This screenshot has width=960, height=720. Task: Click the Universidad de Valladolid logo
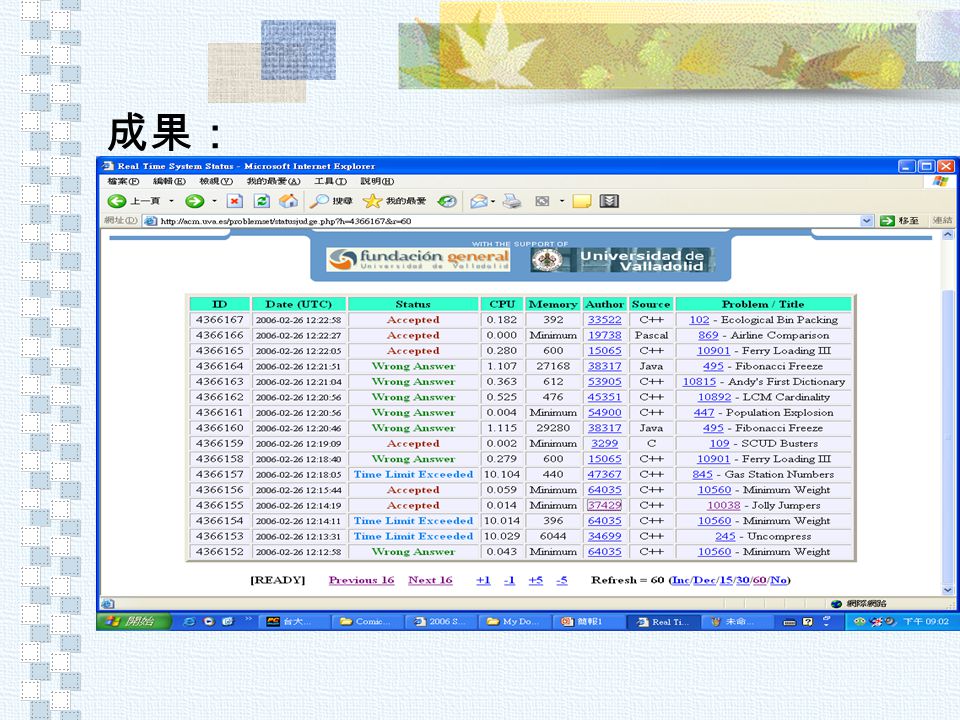click(623, 260)
